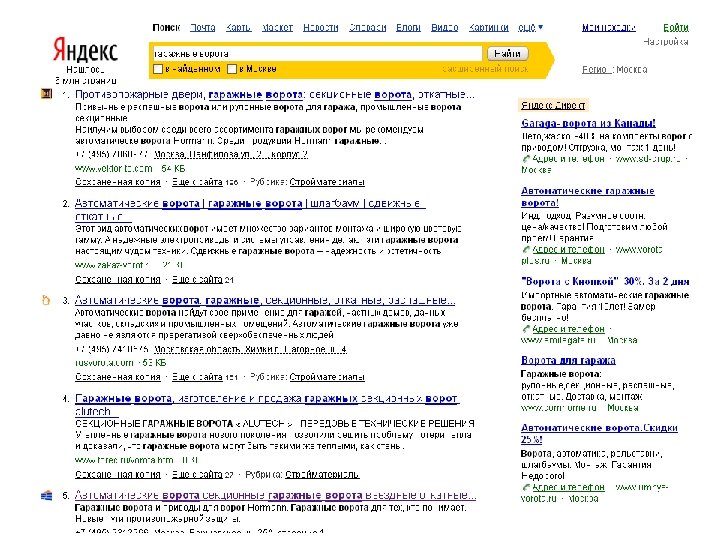Open 'Сохраненная копия' for result 3
720x540 pixels.
click(x=118, y=377)
